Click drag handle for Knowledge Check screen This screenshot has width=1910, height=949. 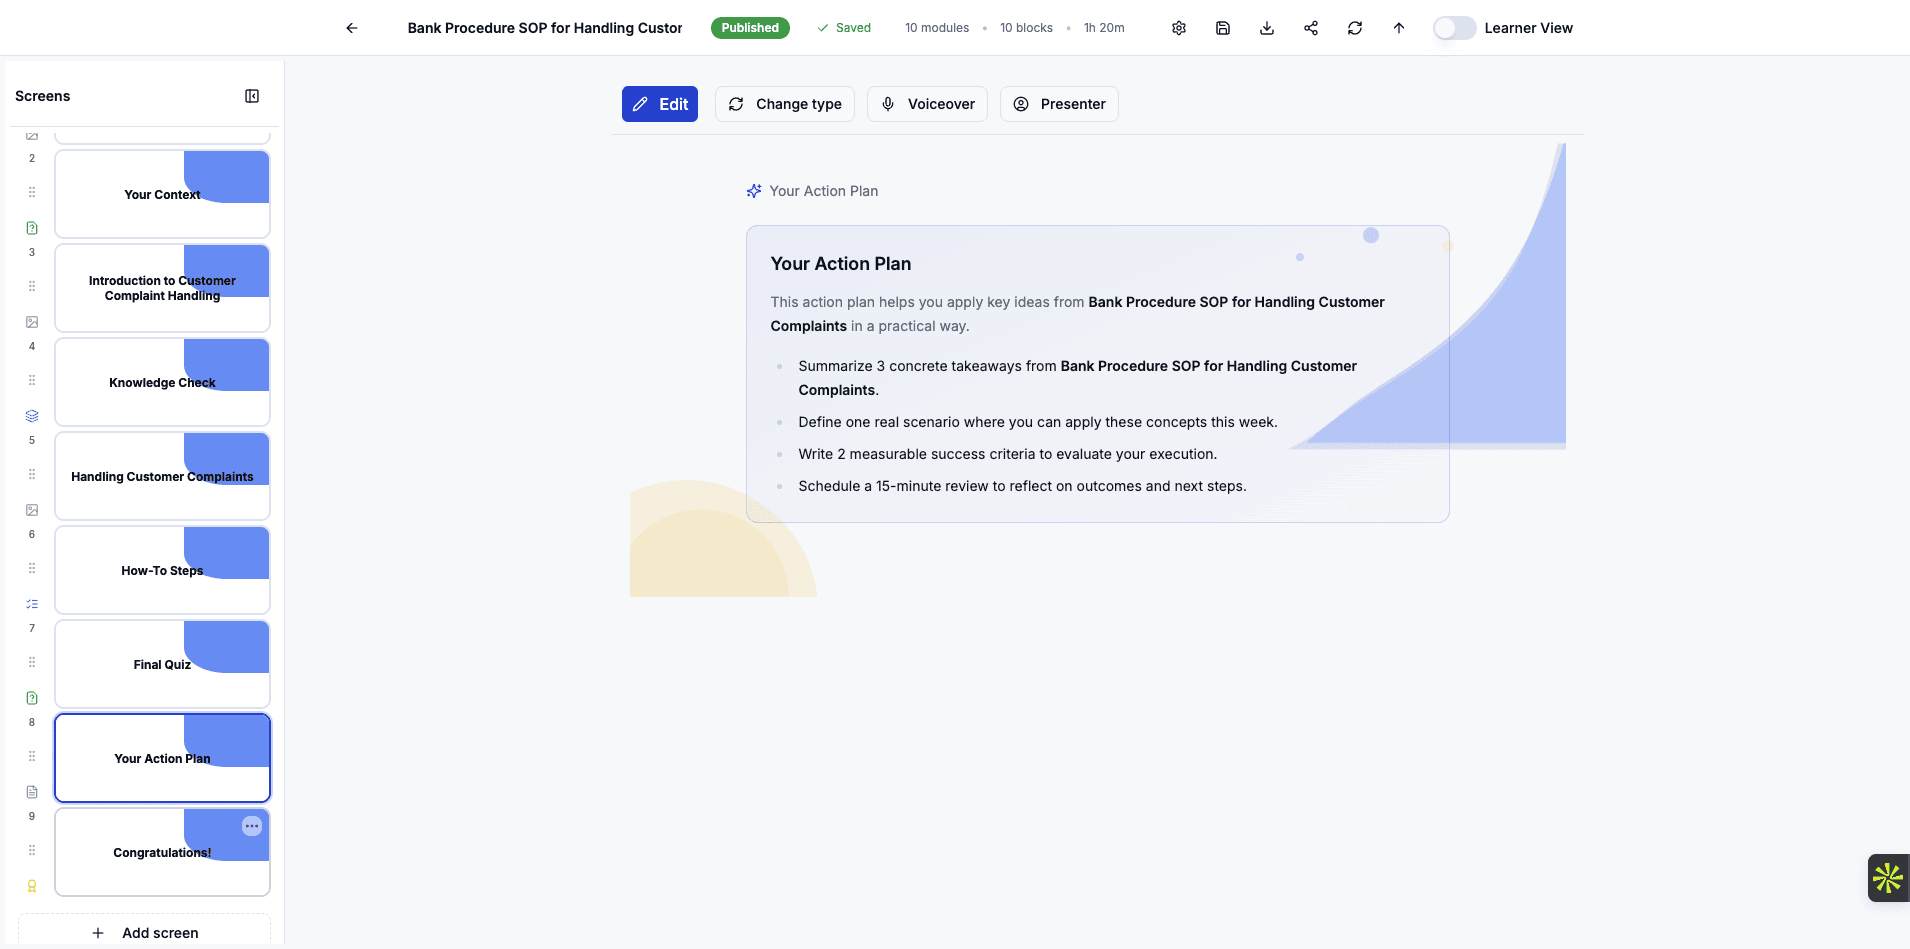pos(32,380)
